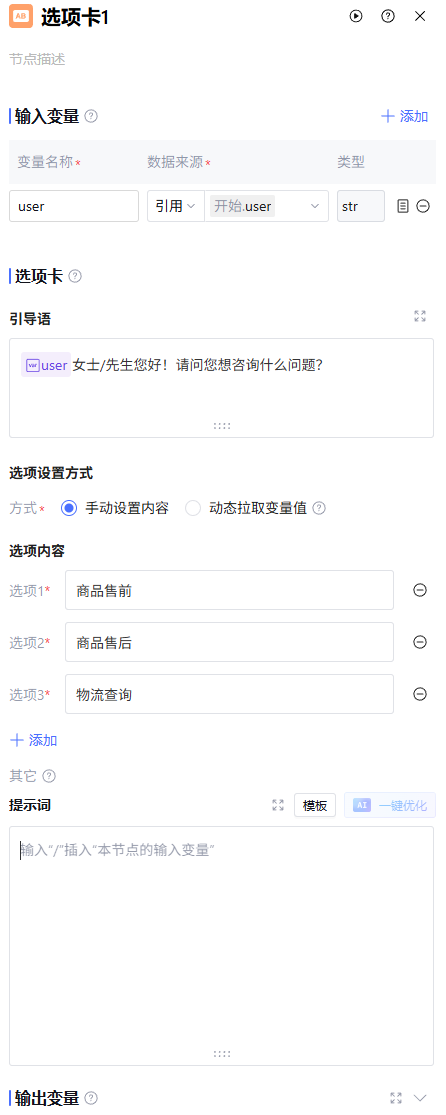
Task: Delete option 商品售前 with minus icon
Action: [x=420, y=590]
